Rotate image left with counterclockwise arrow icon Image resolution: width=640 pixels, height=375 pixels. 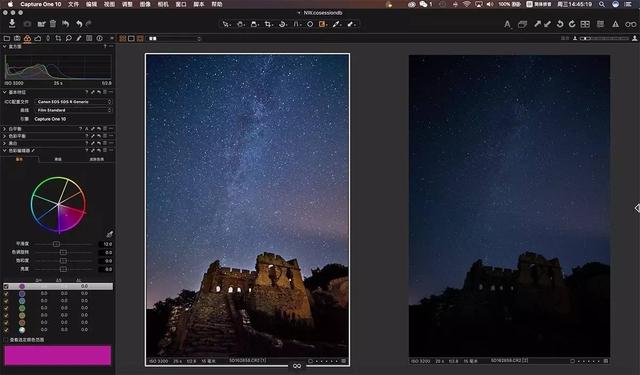click(560, 24)
